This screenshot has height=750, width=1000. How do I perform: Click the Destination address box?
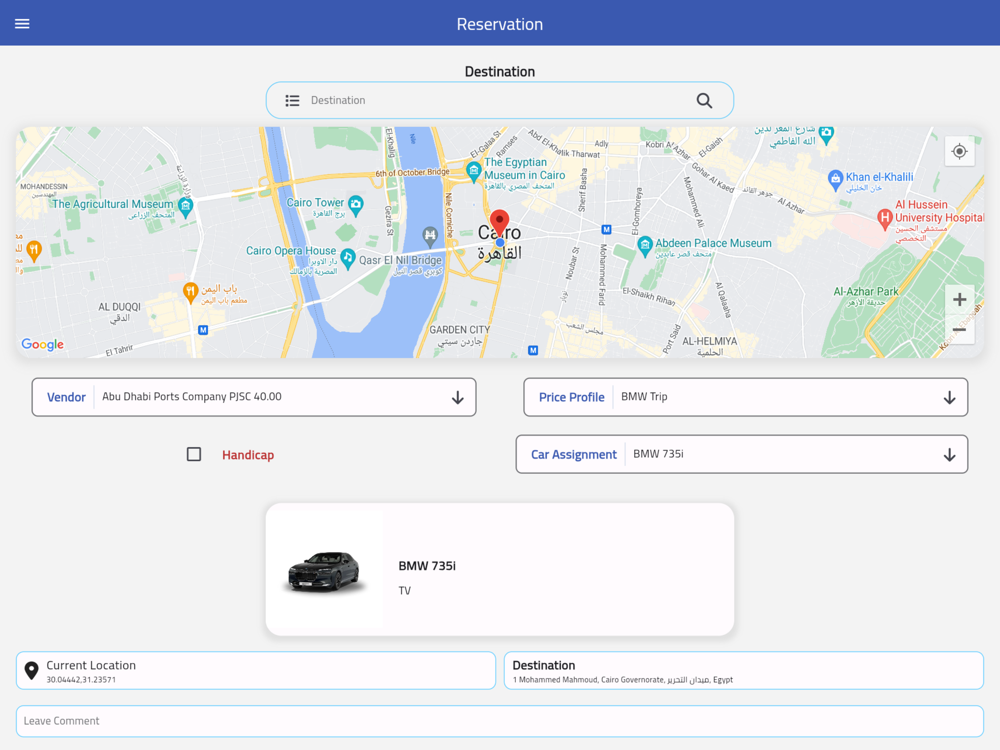pyautogui.click(x=744, y=670)
